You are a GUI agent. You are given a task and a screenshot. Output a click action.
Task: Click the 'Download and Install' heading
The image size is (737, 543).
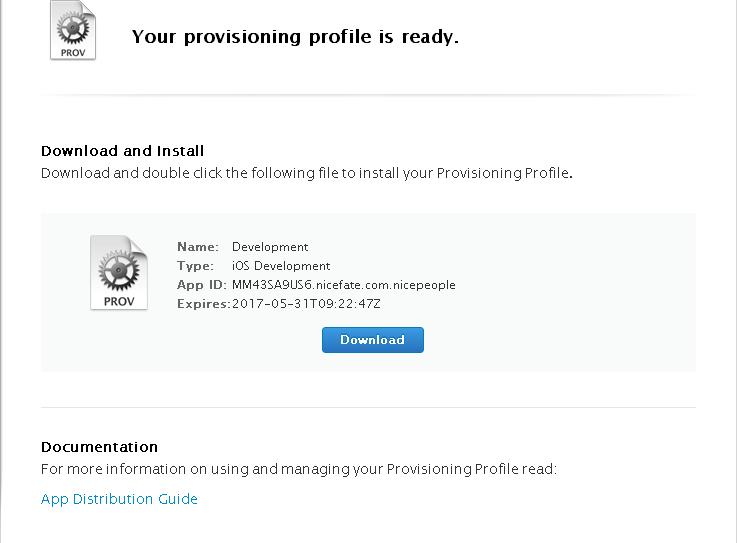click(x=122, y=151)
